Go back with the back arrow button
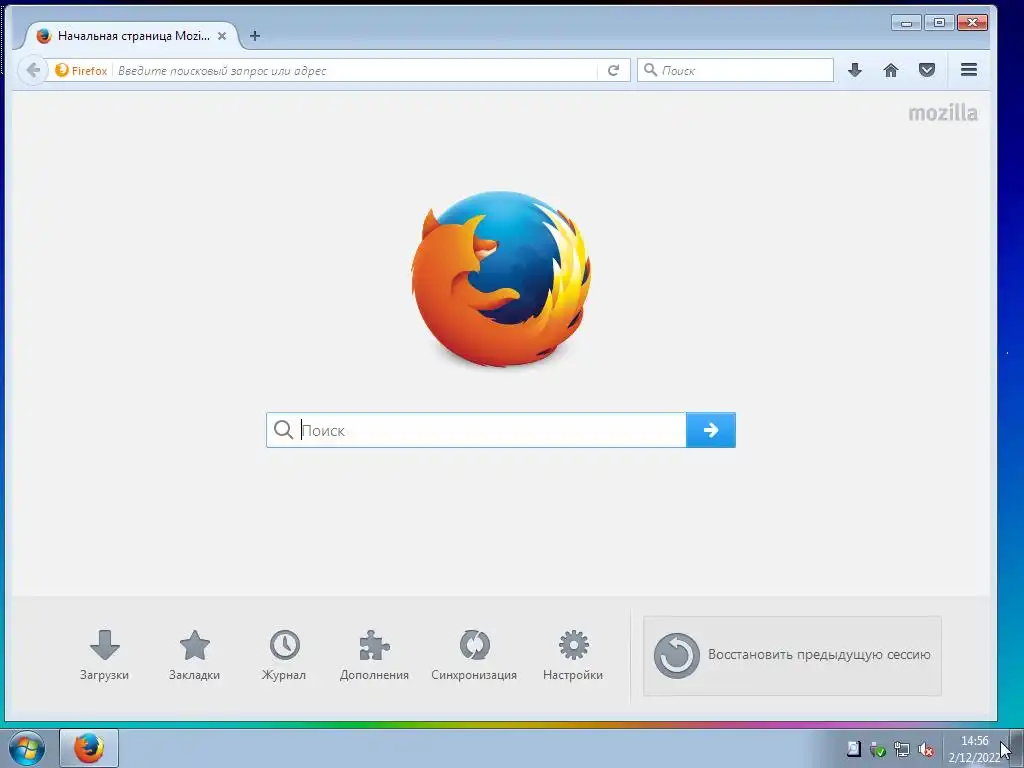The image size is (1024, 768). 33,70
